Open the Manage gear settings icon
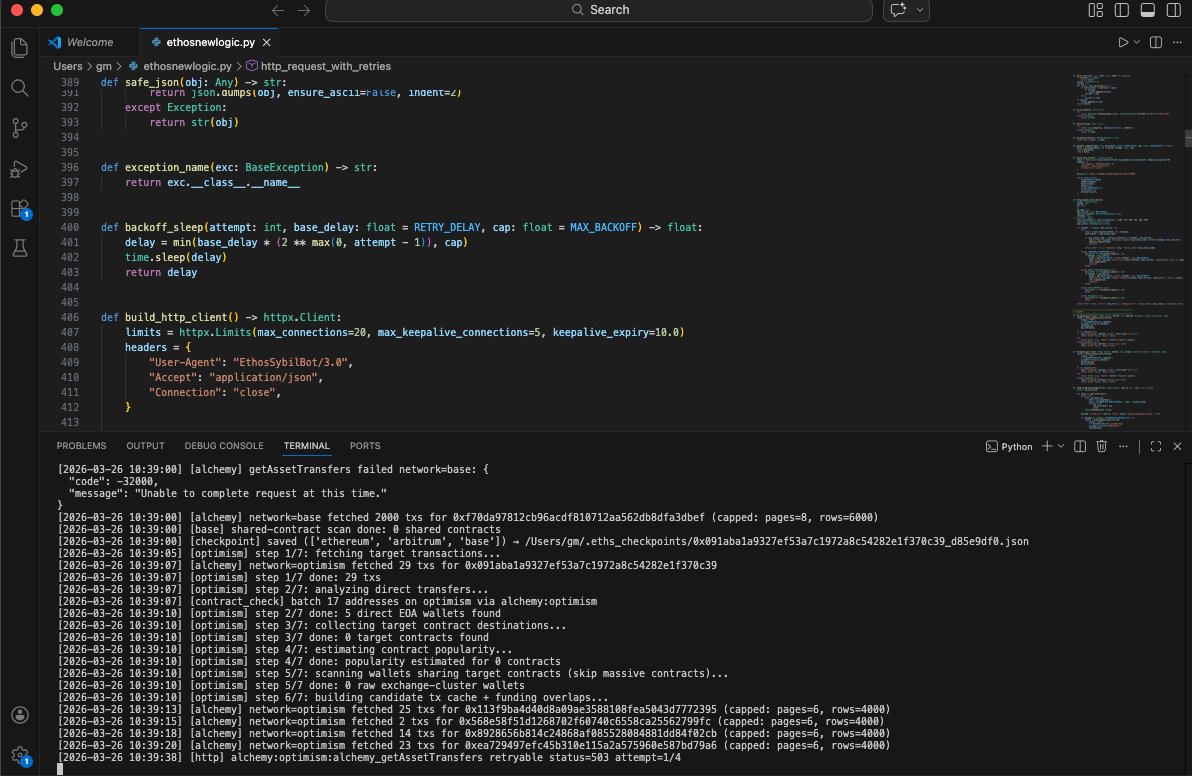Image resolution: width=1192 pixels, height=776 pixels. (20, 755)
